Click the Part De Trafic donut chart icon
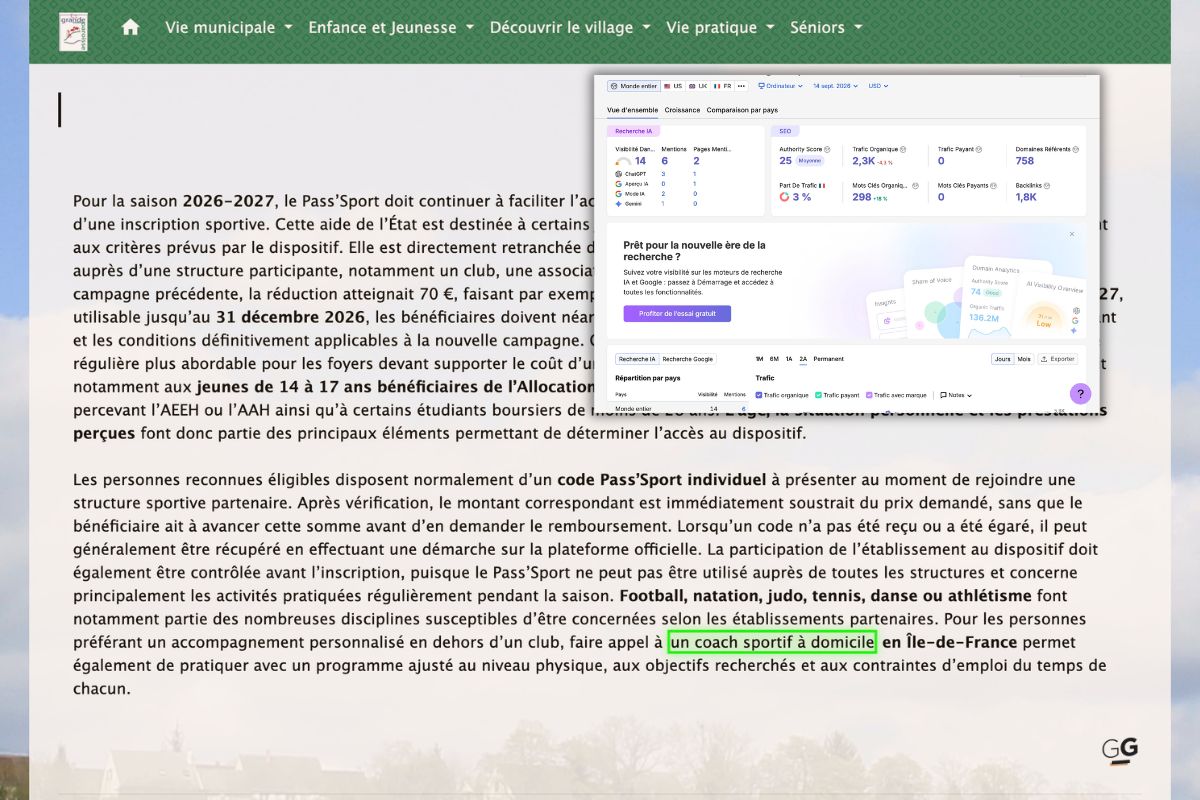 (x=785, y=197)
